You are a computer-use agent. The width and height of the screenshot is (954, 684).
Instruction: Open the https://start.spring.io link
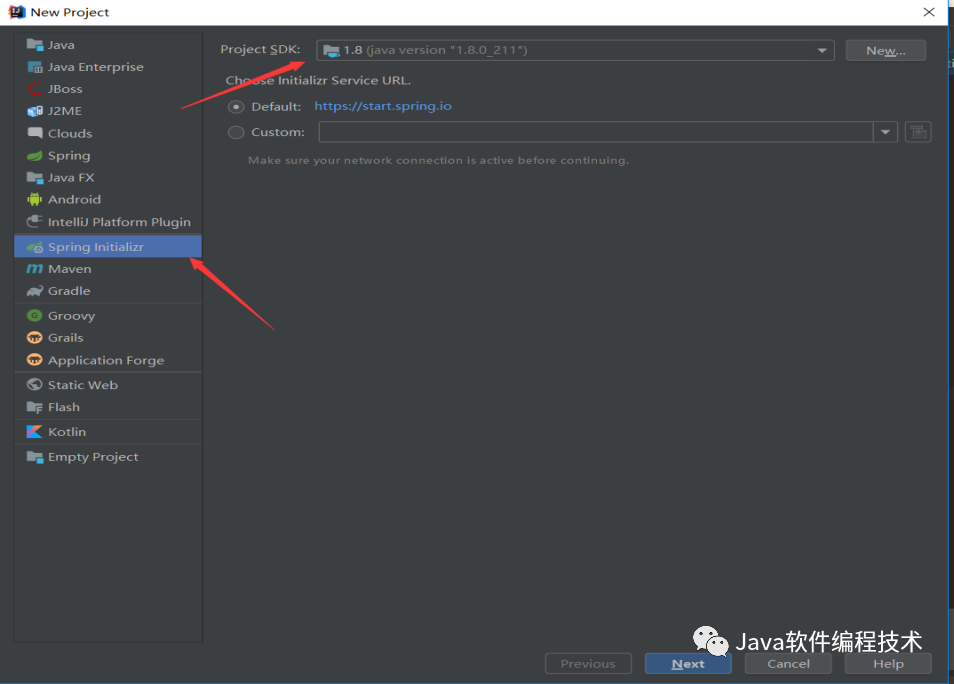tap(383, 106)
